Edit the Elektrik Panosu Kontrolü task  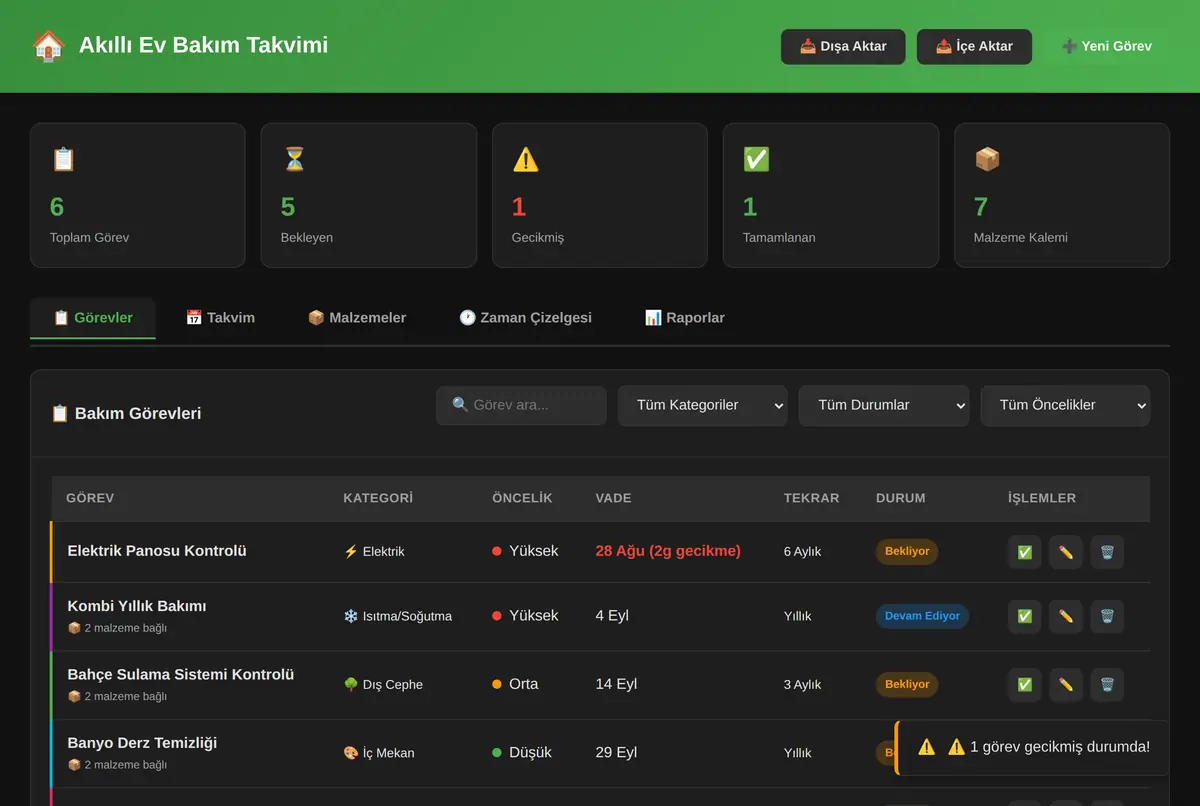point(1066,552)
